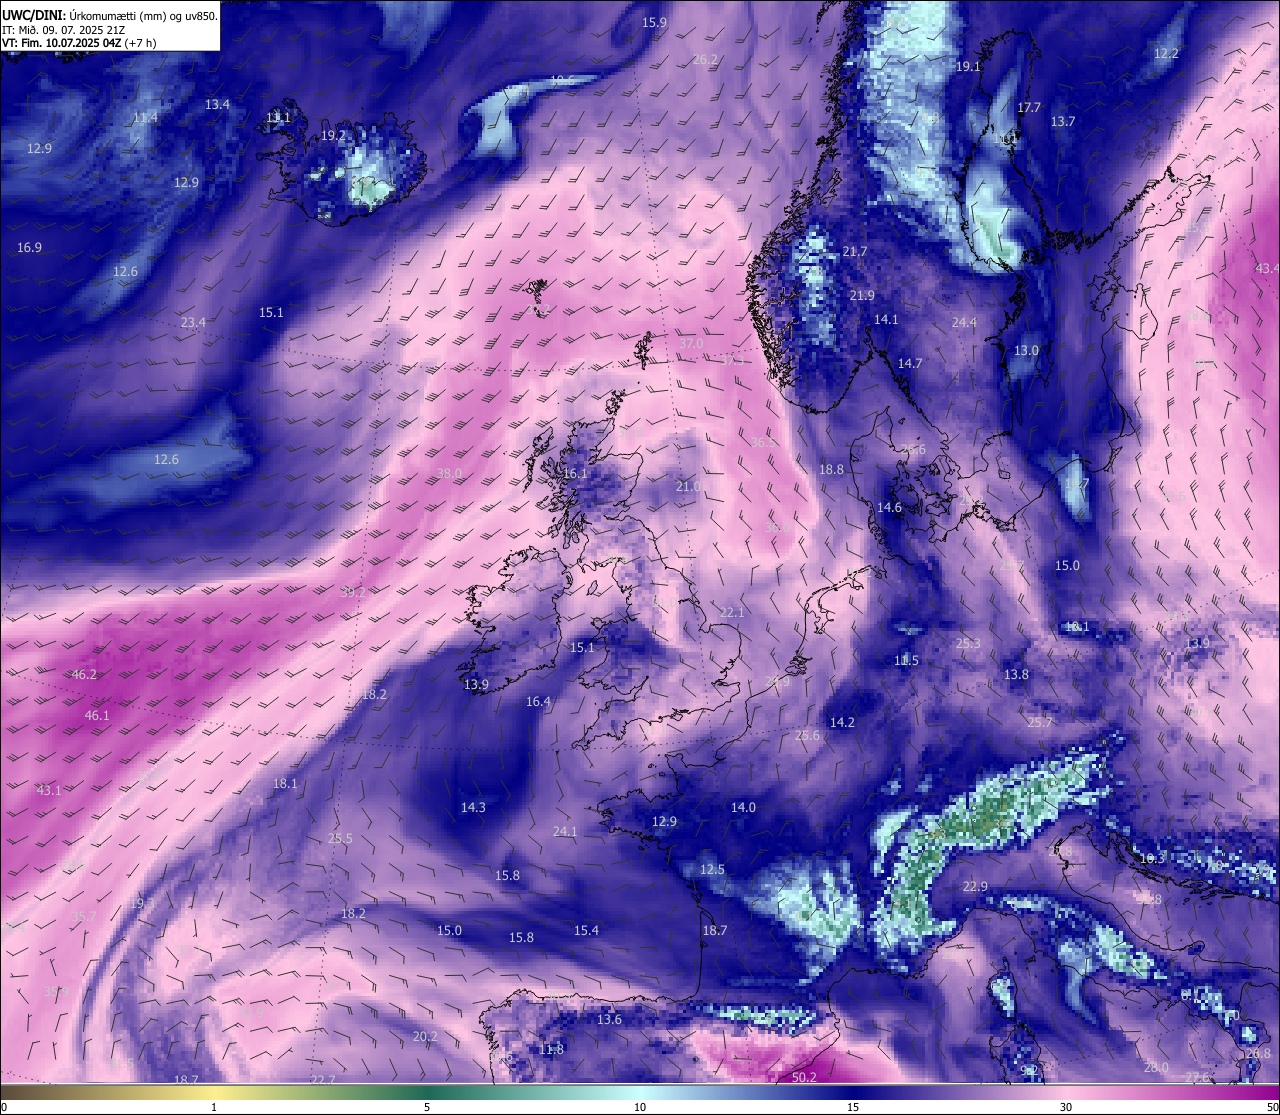Click the 18.8 value west of Denmark
Screen dimensions: 1280x1115
[831, 469]
